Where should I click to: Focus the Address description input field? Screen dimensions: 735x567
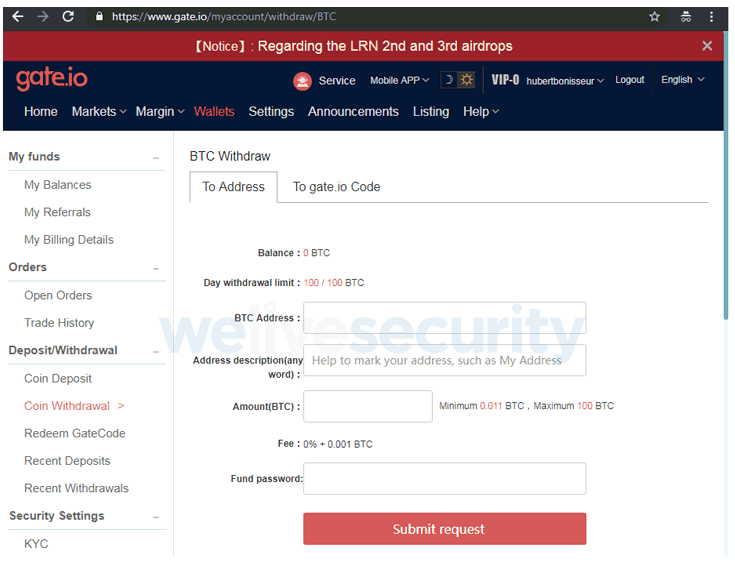444,360
